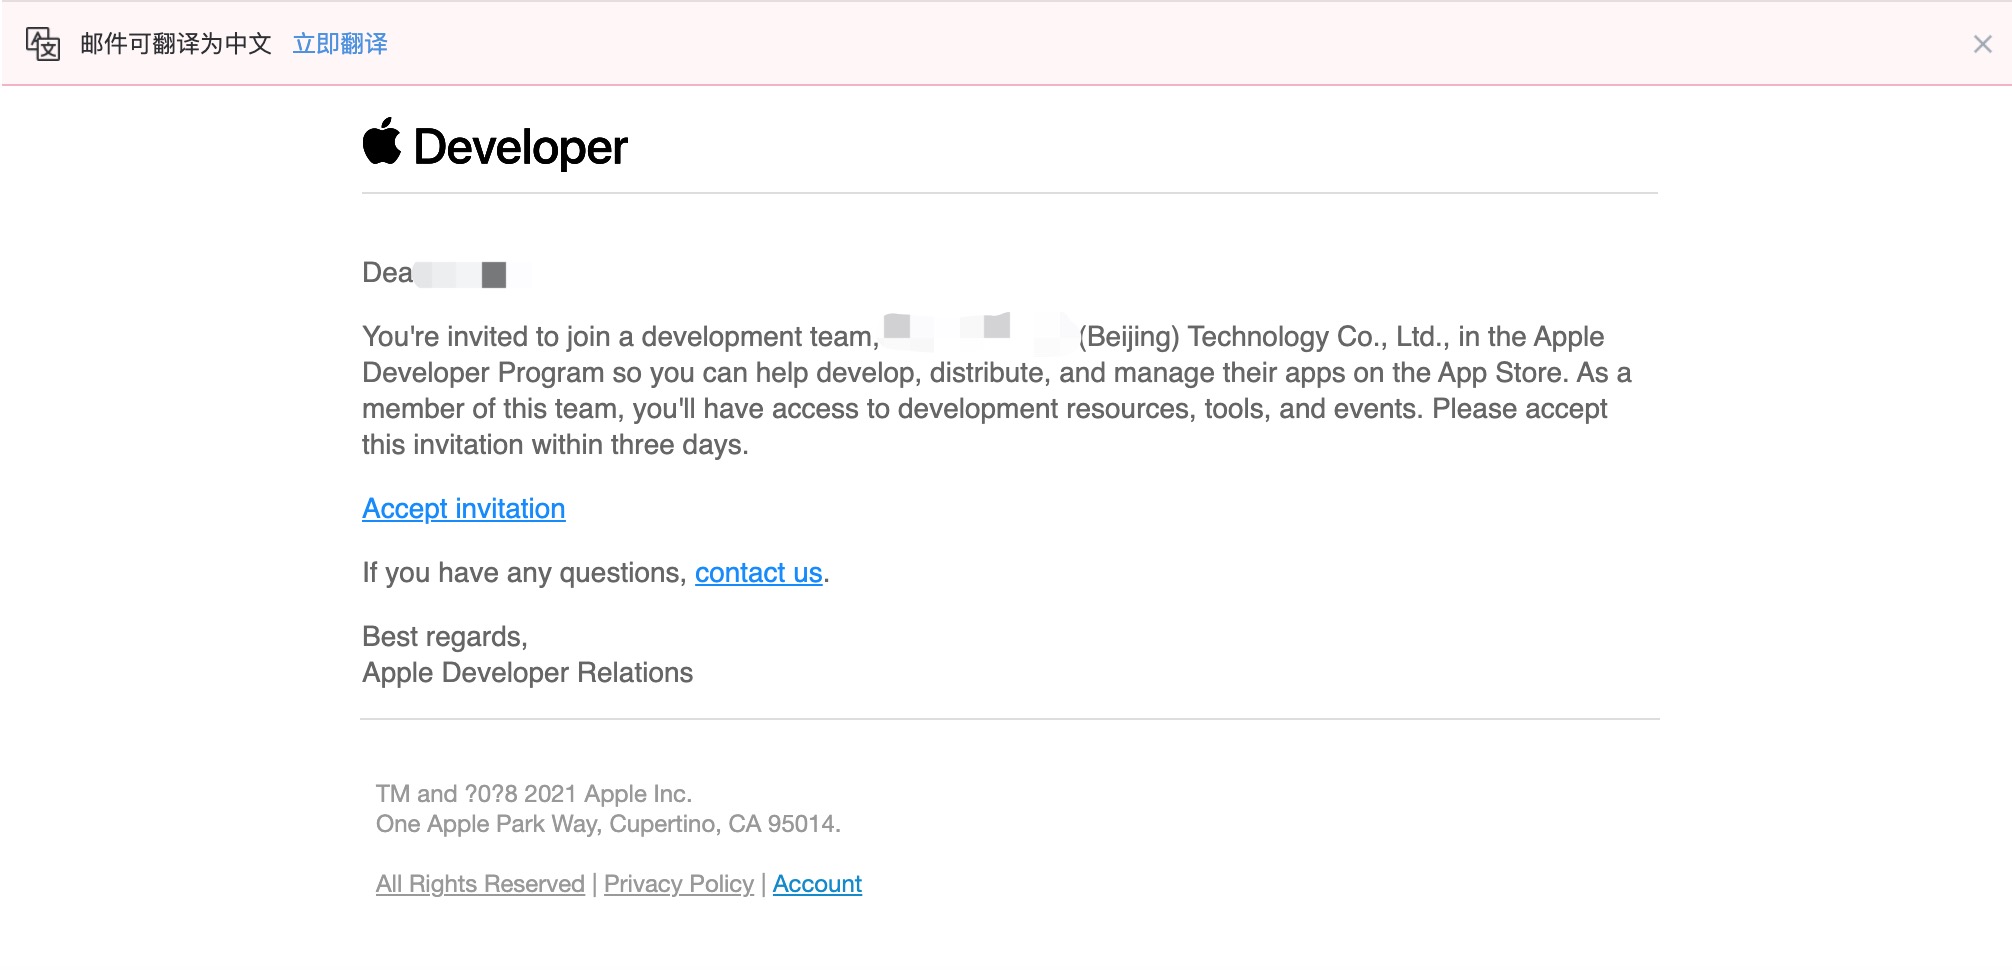Open the Privacy Policy footer link

(x=679, y=884)
